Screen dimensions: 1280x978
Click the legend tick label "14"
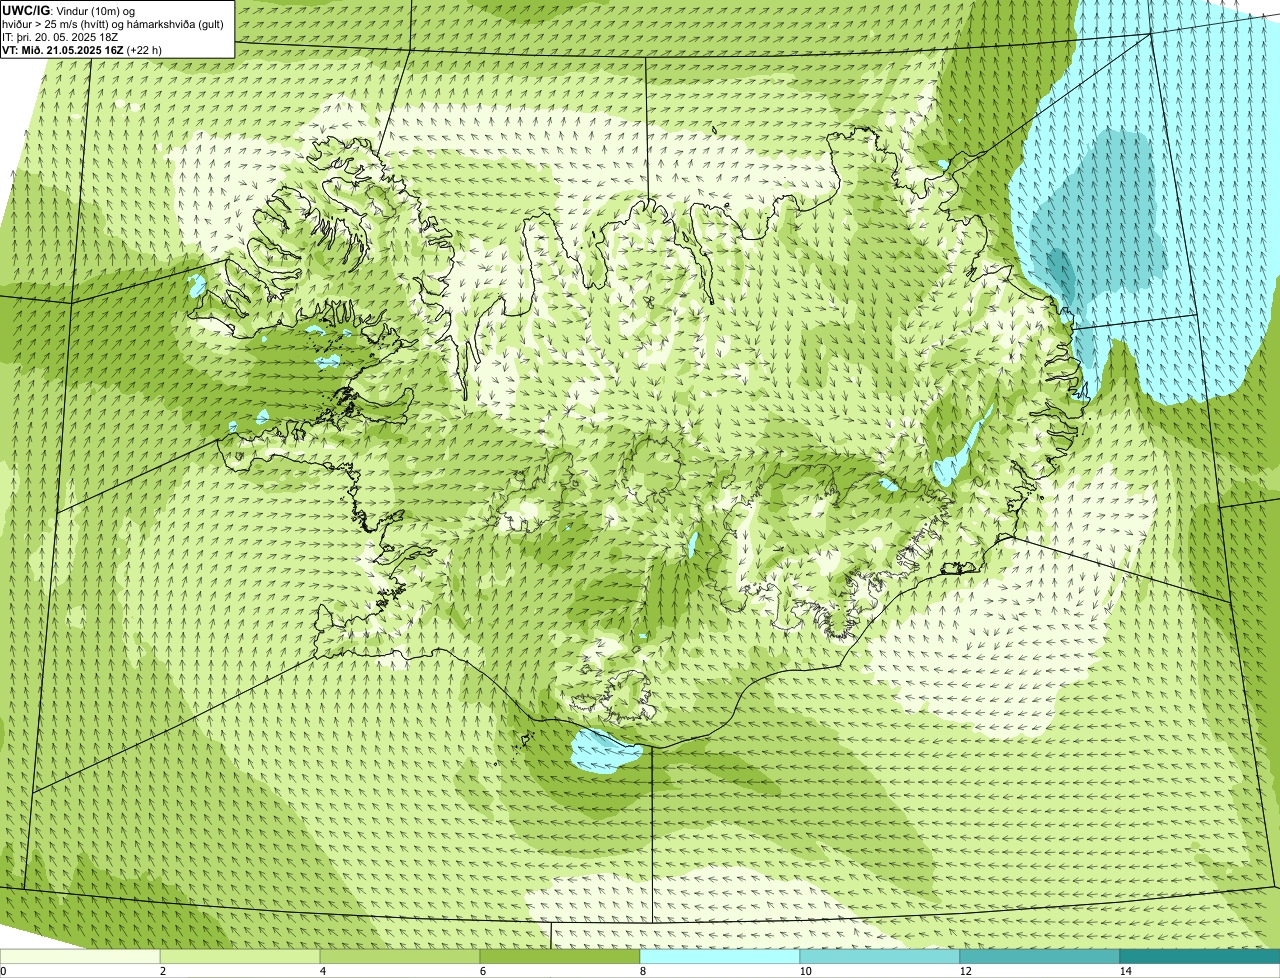tap(1125, 971)
